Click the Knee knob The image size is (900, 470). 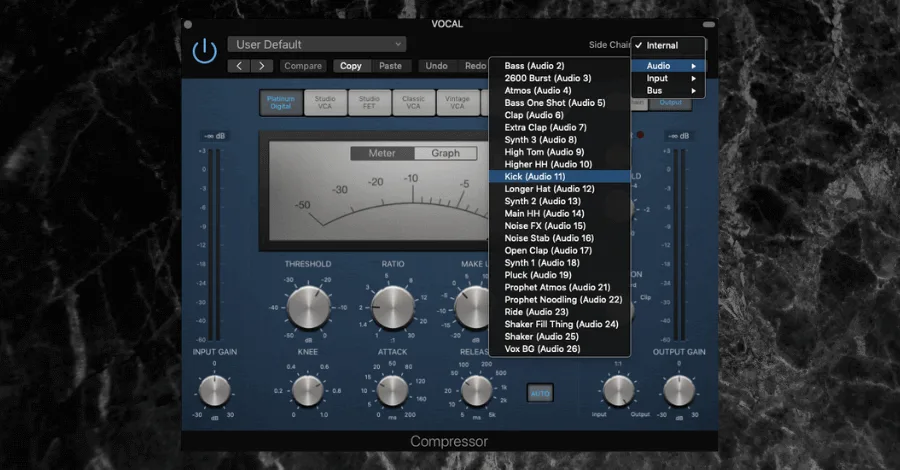pos(308,391)
